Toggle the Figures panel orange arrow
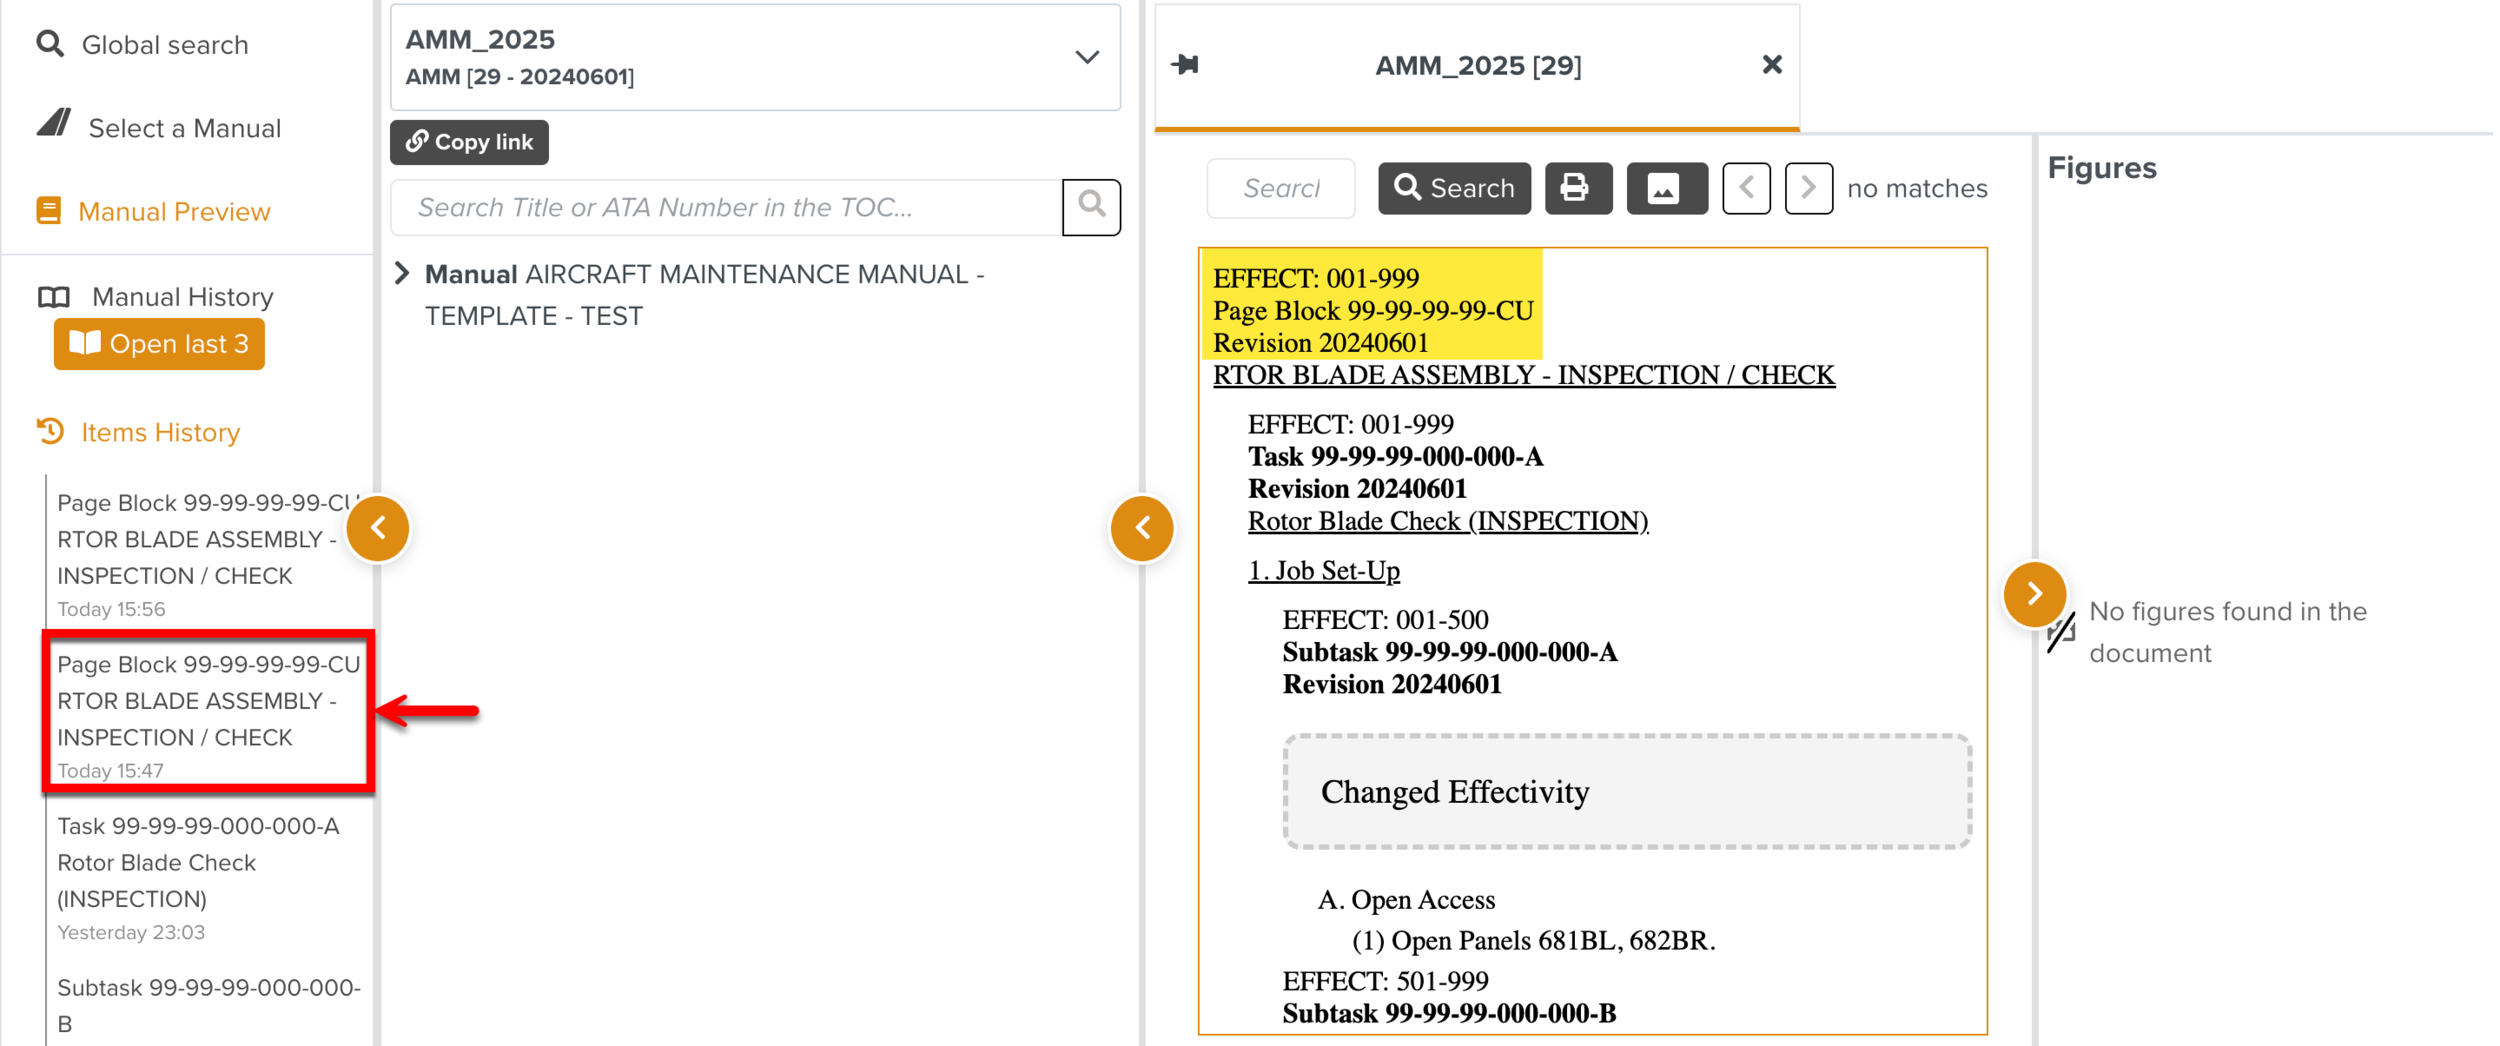 coord(2033,595)
